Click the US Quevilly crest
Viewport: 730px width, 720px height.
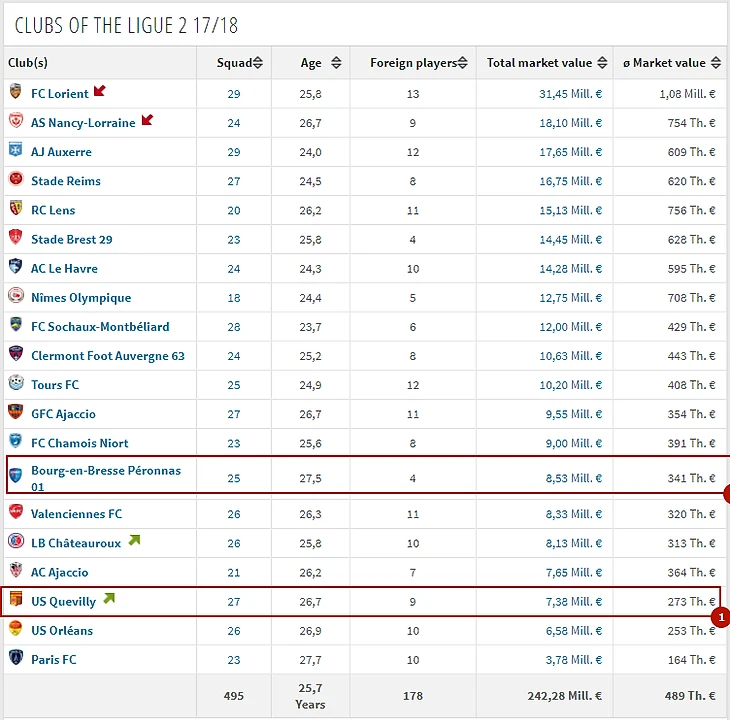[15, 599]
